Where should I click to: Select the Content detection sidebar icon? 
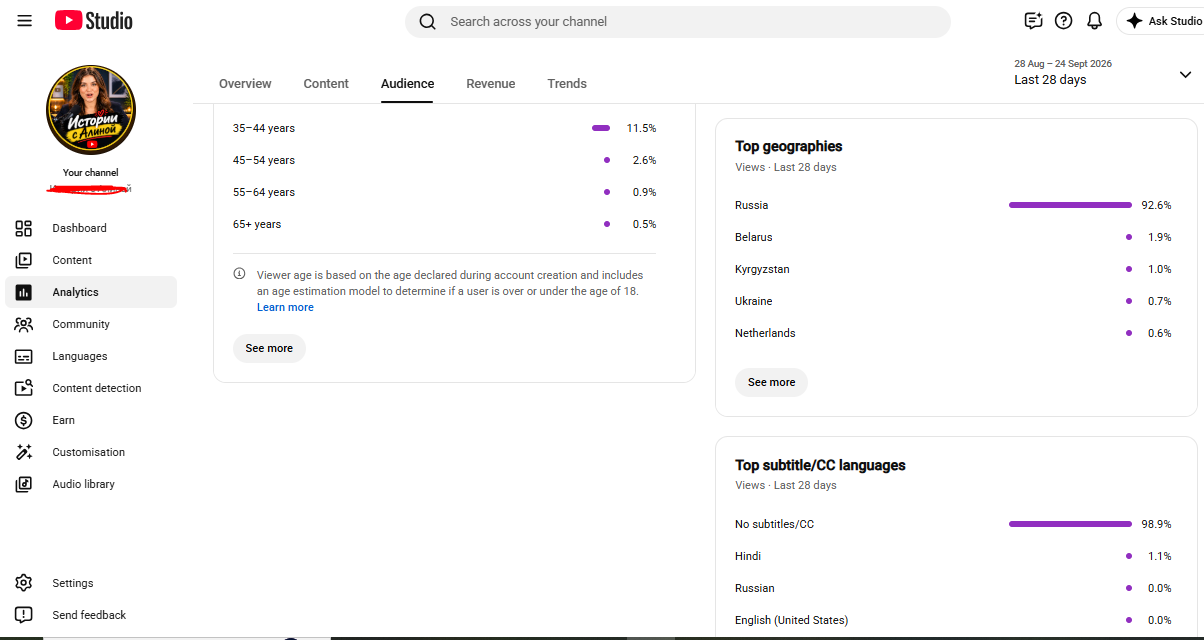[24, 388]
